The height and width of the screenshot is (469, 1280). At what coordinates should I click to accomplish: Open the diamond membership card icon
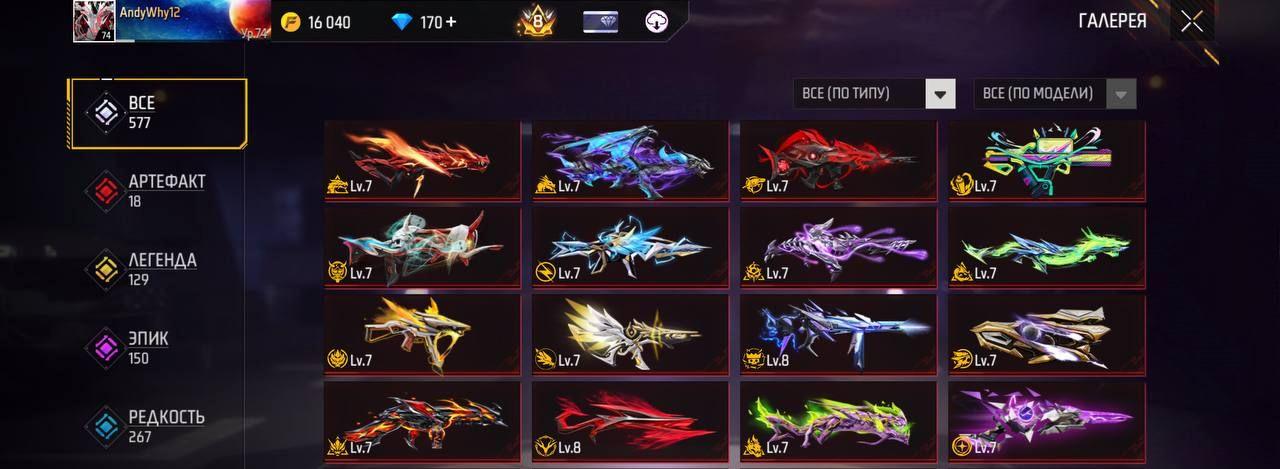[x=600, y=22]
